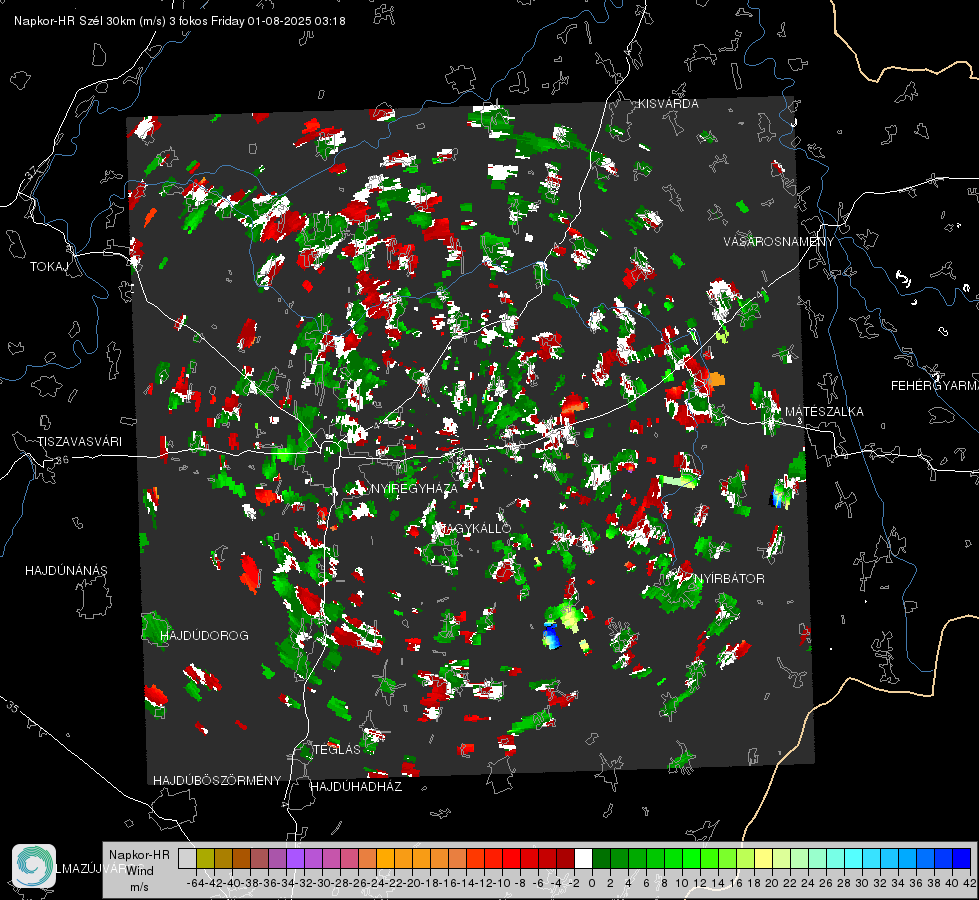Click the NYÍRBÁTOR city label

pyautogui.click(x=729, y=579)
